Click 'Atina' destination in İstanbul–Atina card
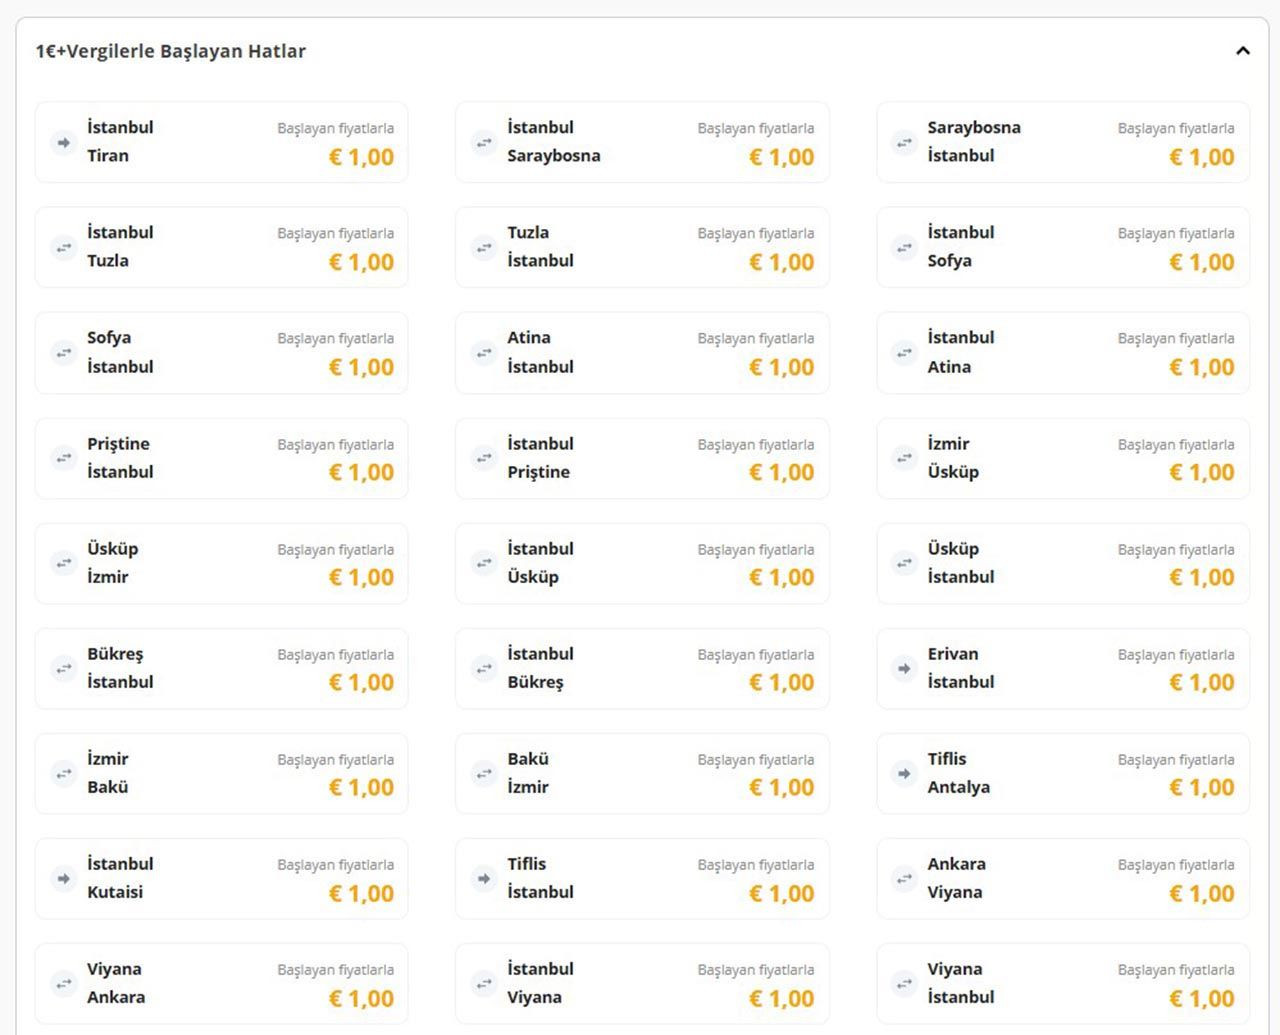This screenshot has height=1035, width=1280. tap(949, 367)
